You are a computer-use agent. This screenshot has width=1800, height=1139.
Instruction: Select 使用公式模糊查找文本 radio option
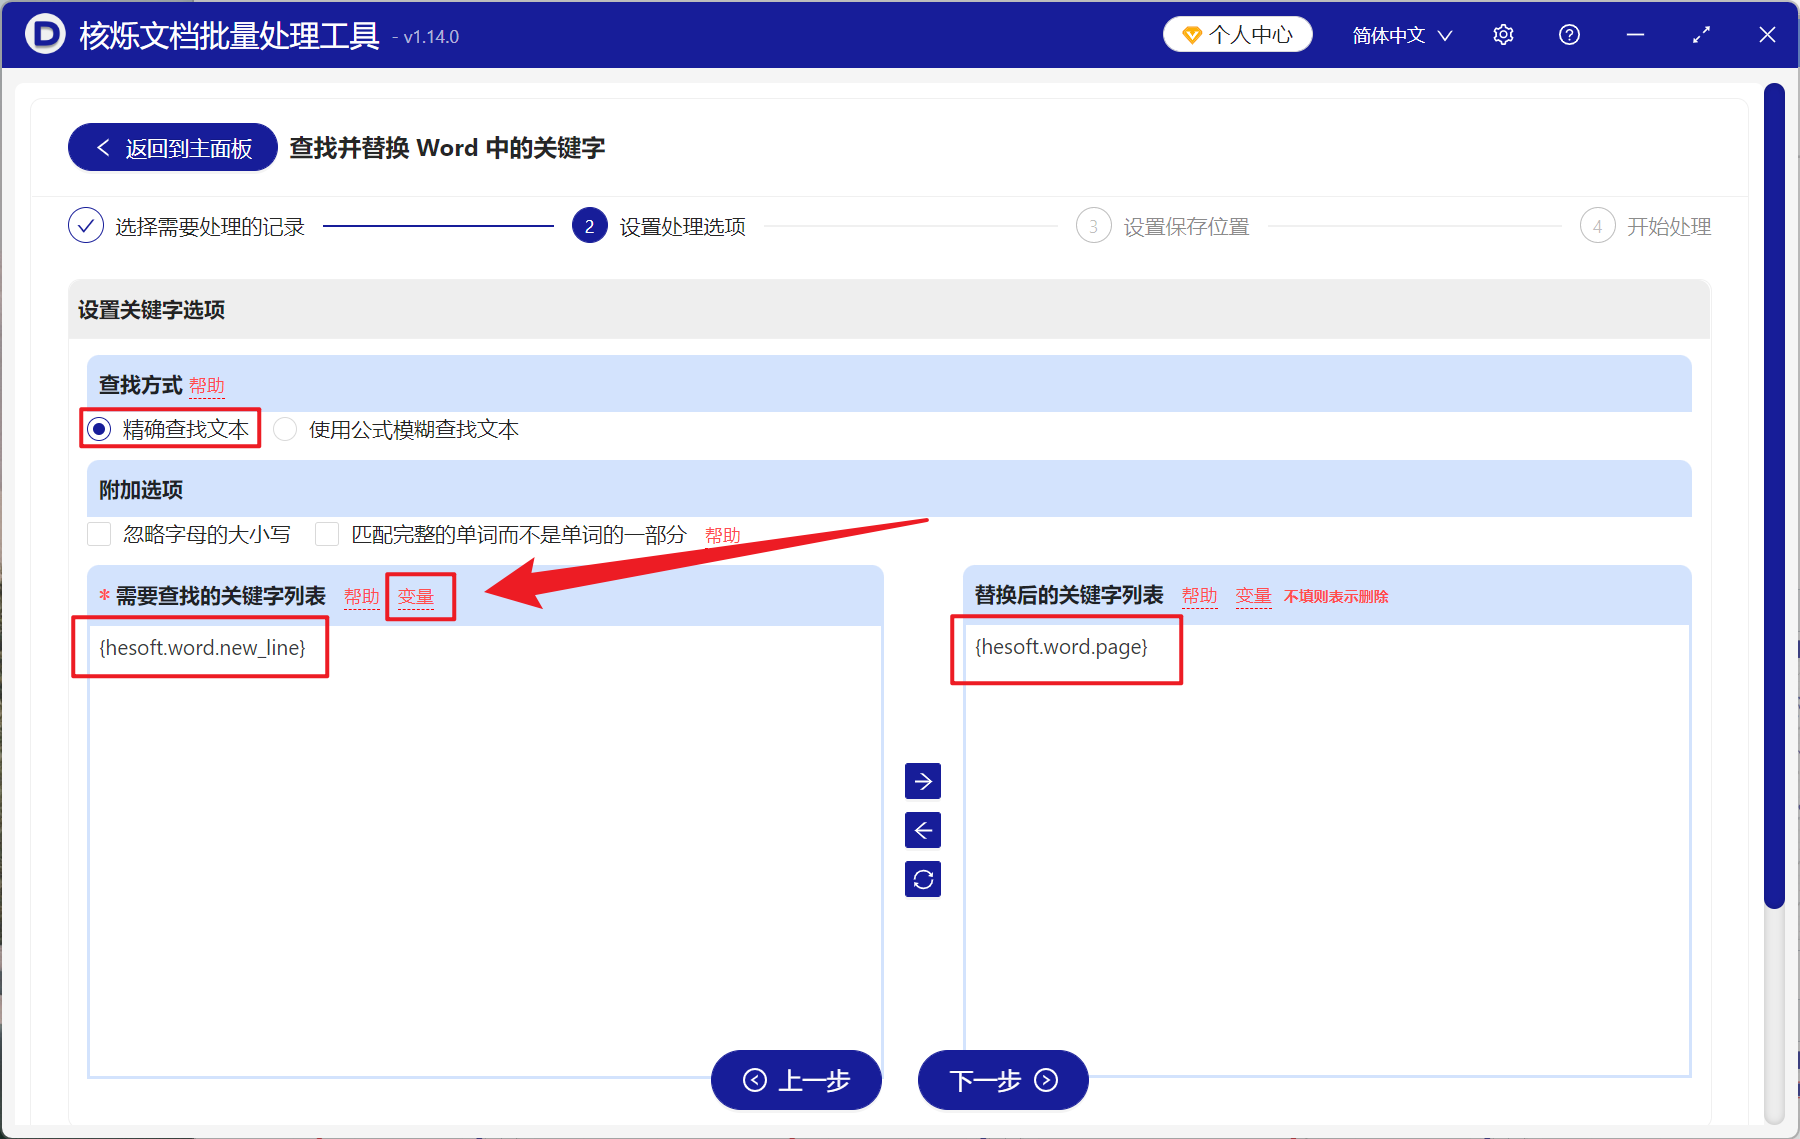pyautogui.click(x=285, y=429)
